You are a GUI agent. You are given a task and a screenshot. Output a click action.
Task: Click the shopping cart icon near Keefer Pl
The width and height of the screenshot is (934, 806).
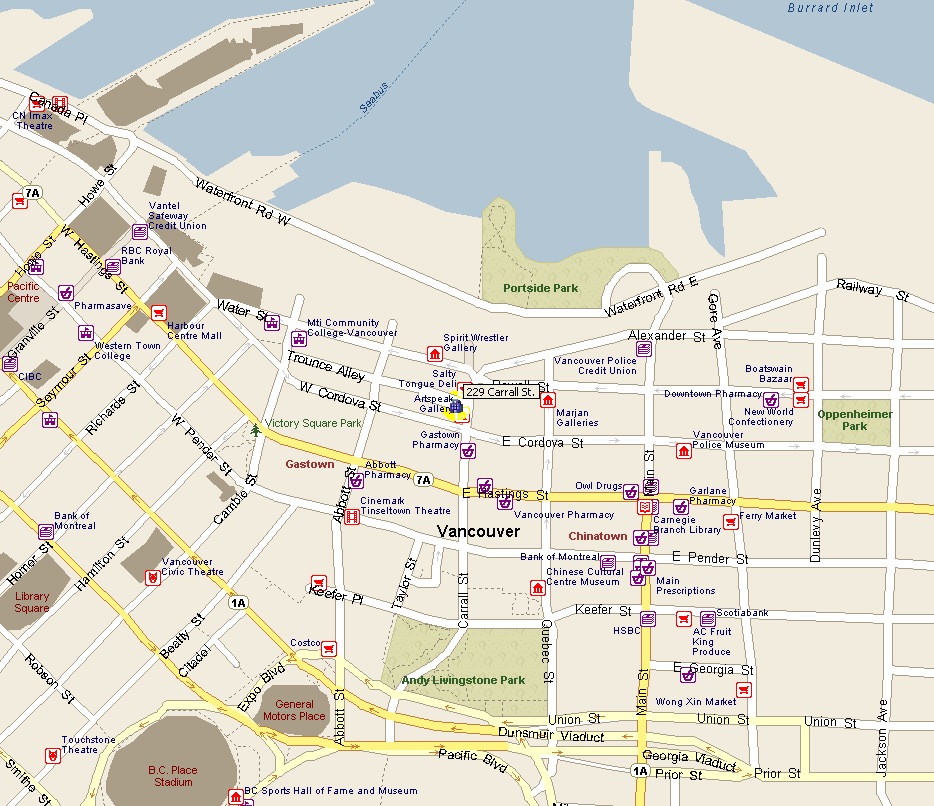319,582
